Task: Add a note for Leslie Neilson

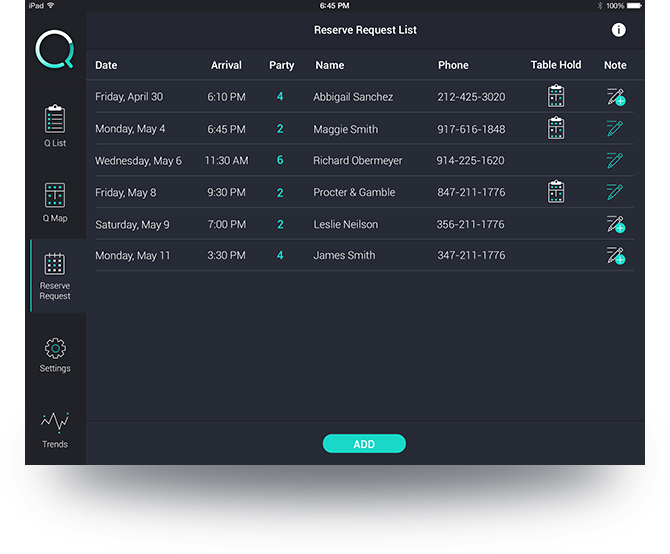Action: 615,224
